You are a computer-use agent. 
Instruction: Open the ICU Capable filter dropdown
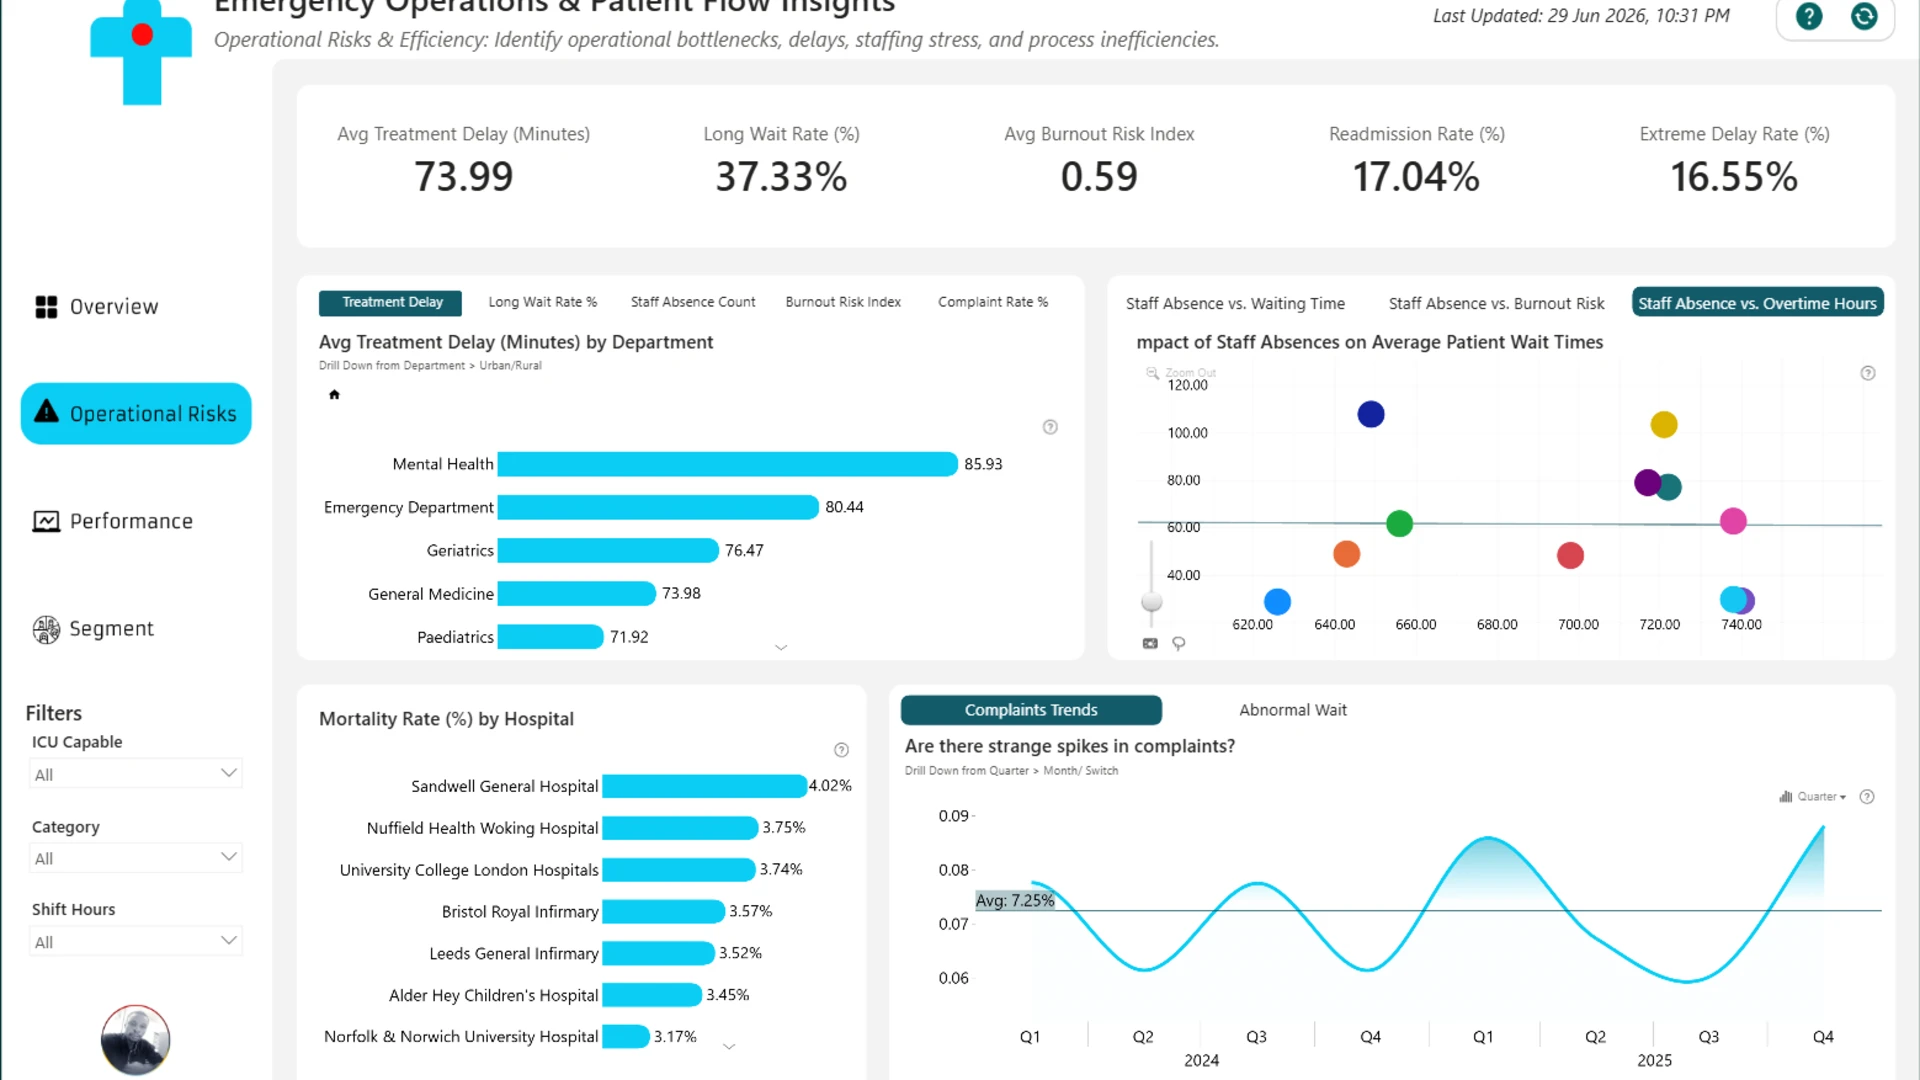136,774
